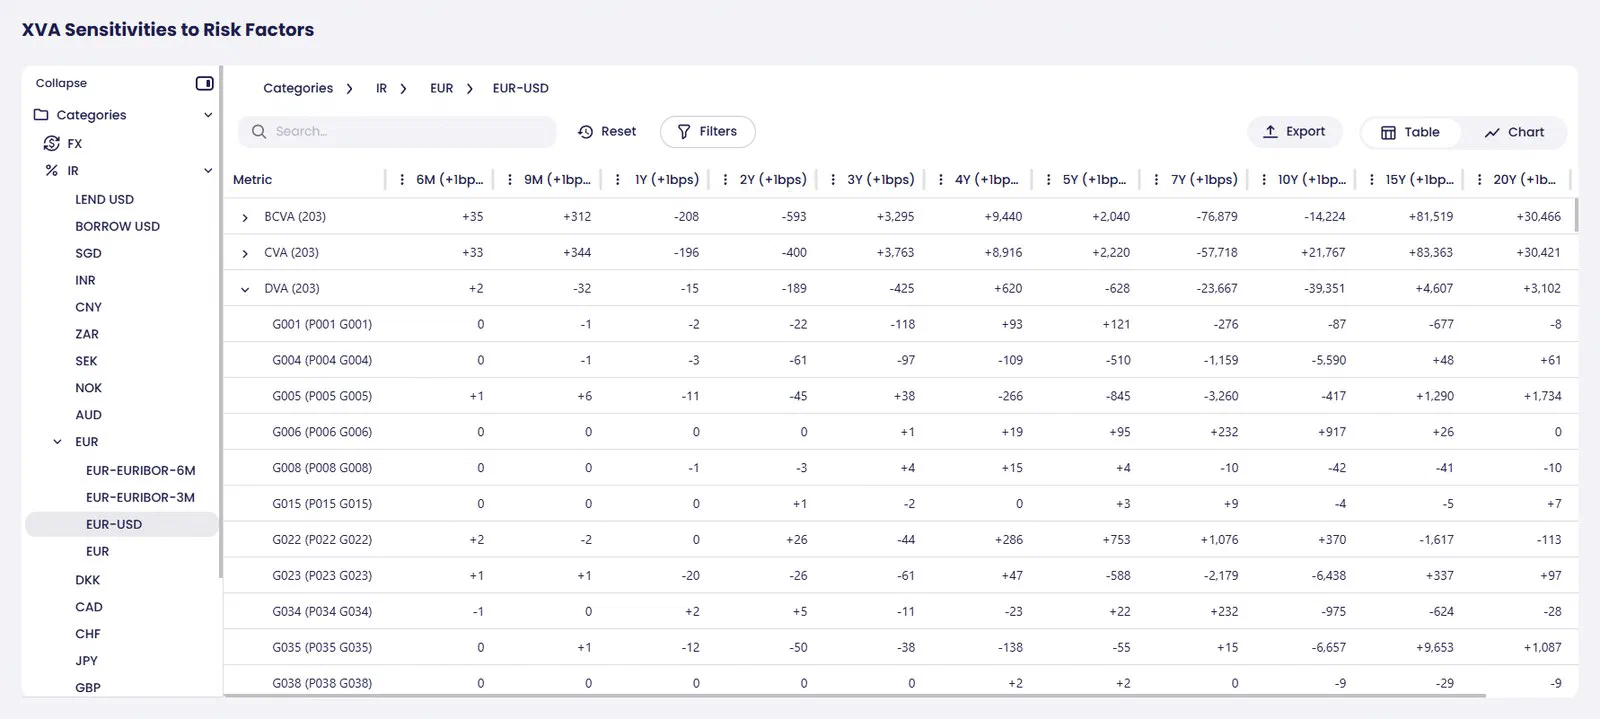
Task: Click the search magnifier icon
Action: pyautogui.click(x=259, y=132)
